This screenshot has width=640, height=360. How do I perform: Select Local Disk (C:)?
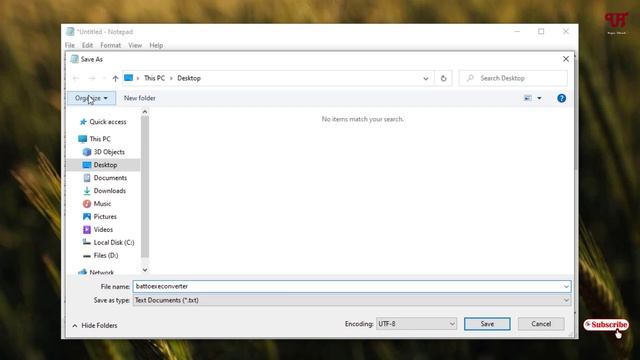click(x=114, y=242)
